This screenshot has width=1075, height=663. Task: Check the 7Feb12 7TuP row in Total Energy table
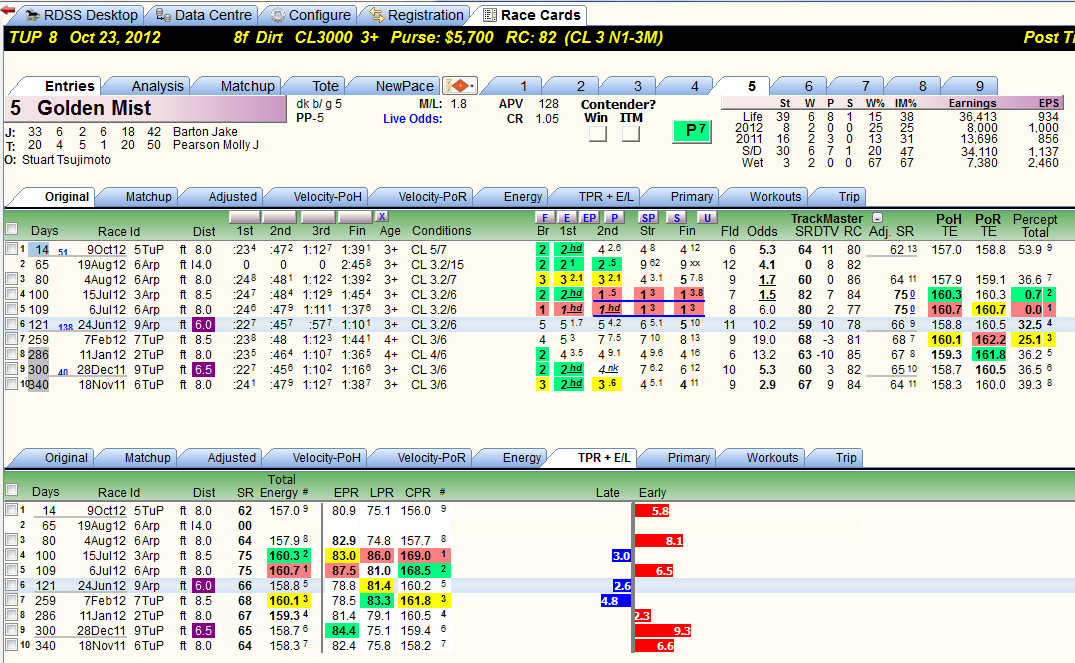click(12, 600)
